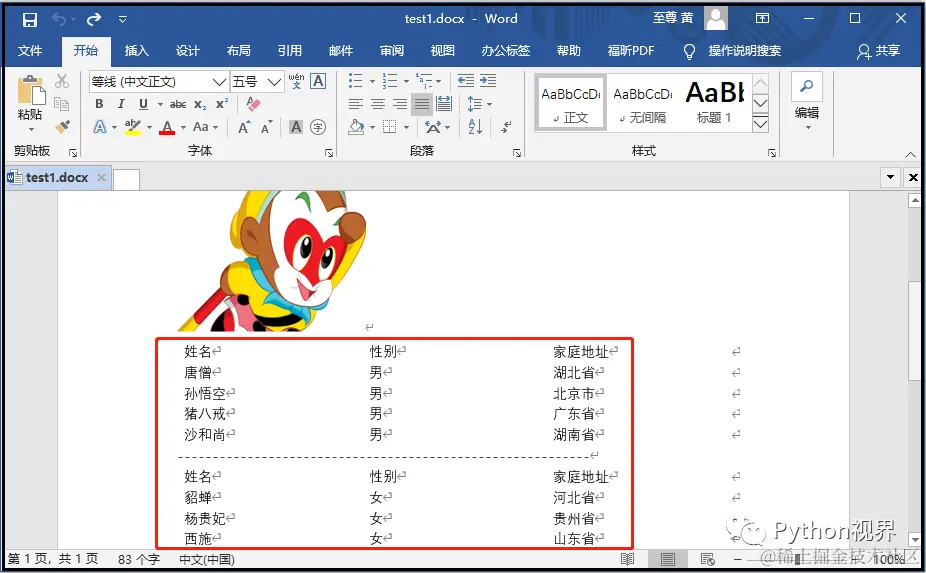
Task: Click Distributed alignment icon
Action: [x=444, y=104]
